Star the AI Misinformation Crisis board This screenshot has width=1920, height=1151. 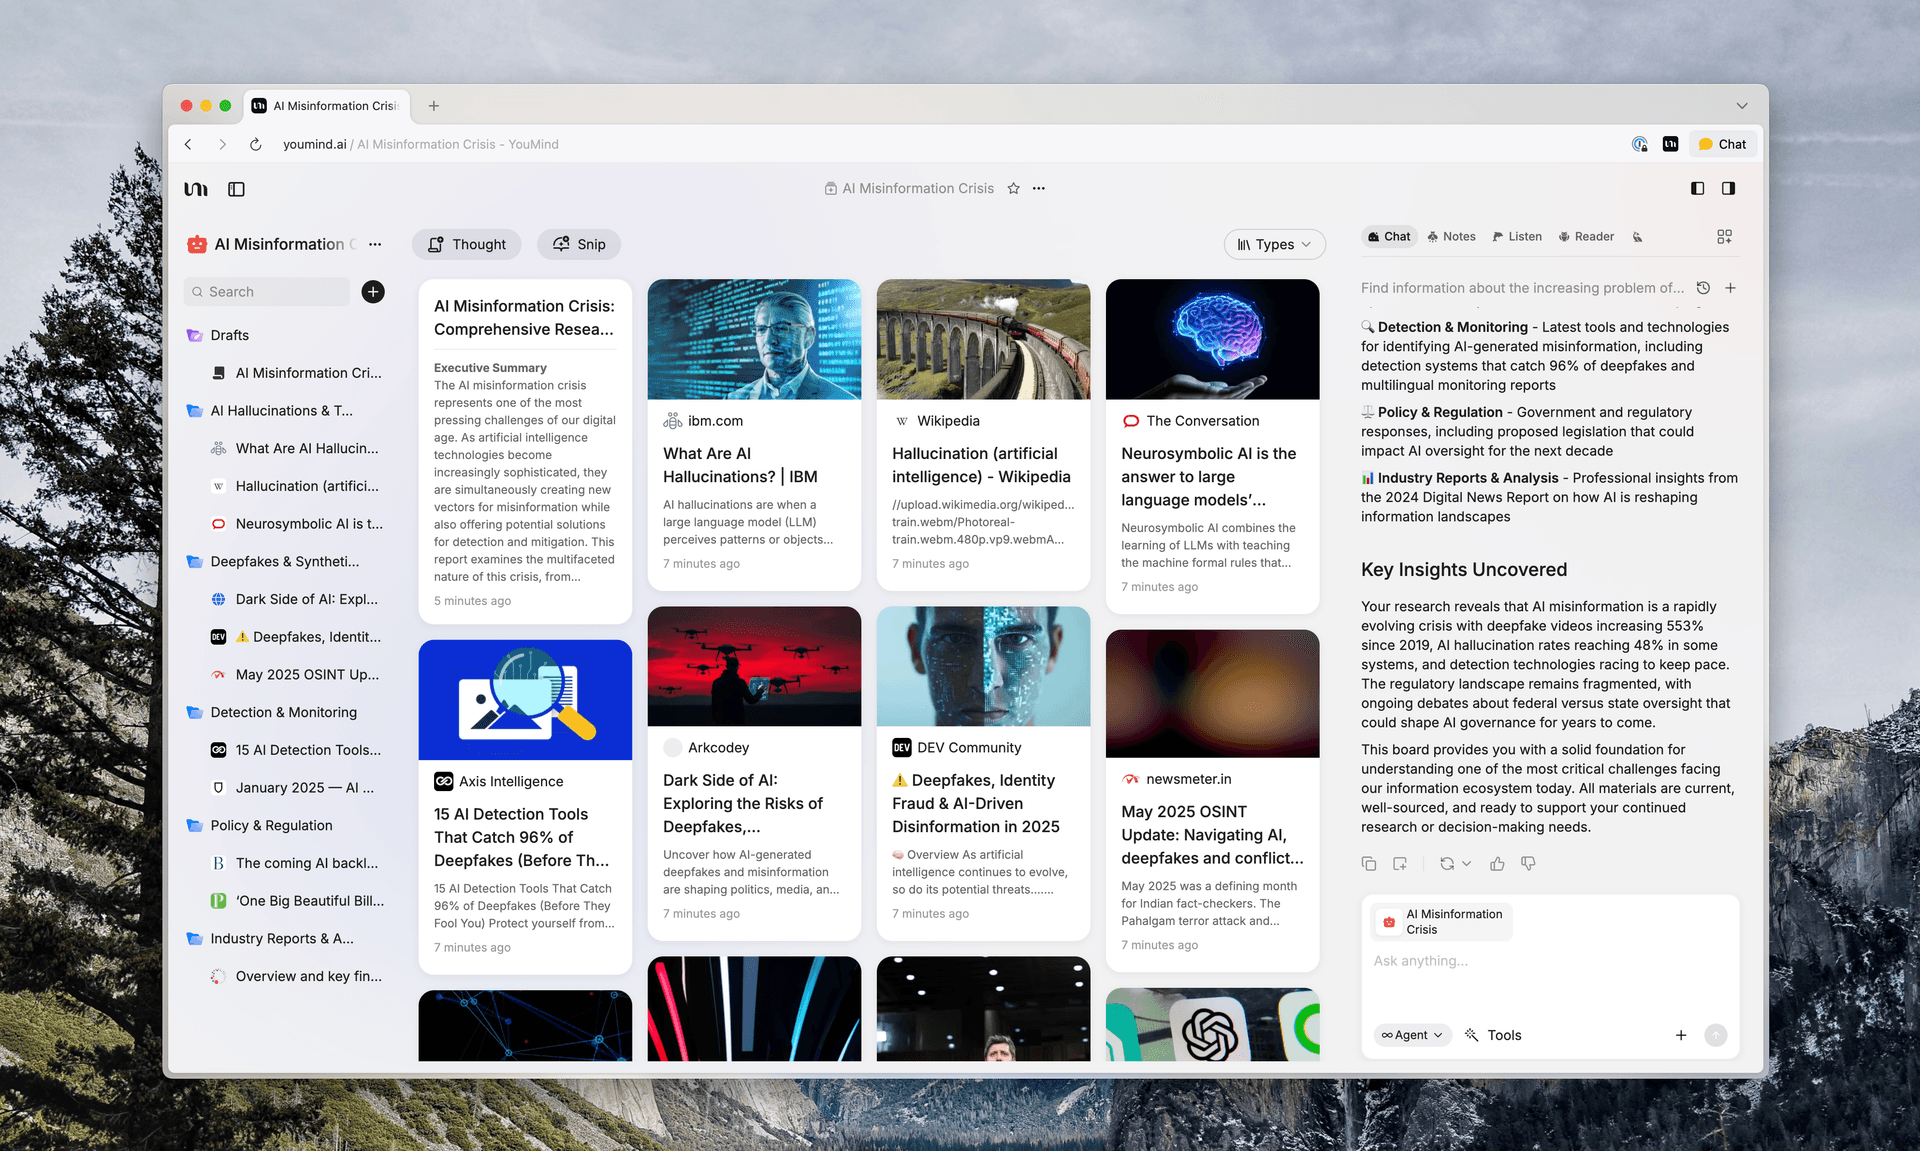[x=1013, y=189]
